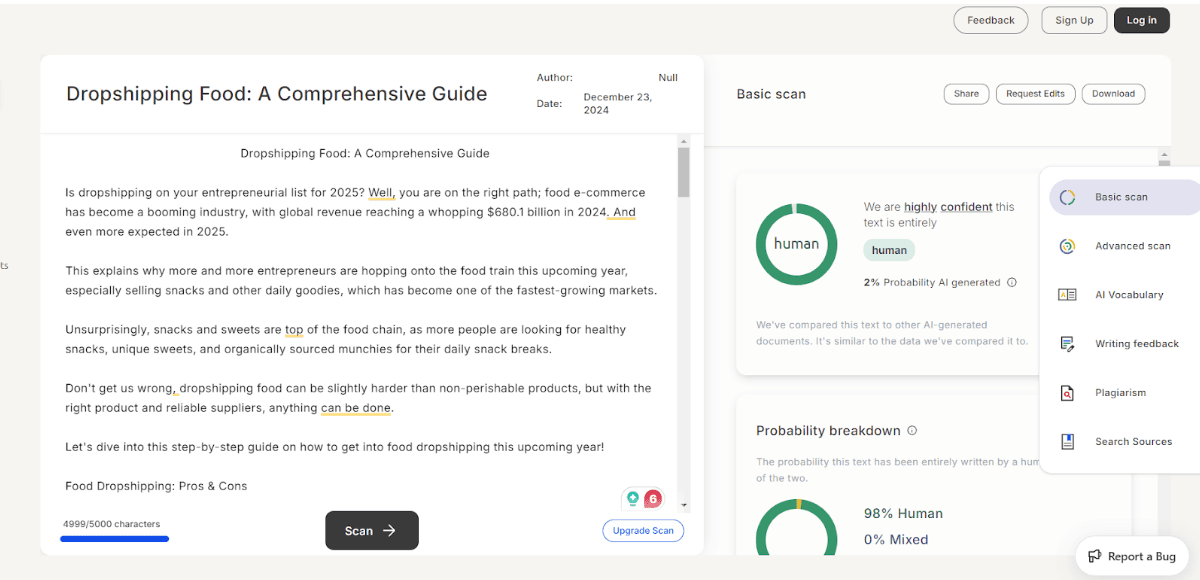Download the scan report
Viewport: 1200px width, 580px height.
click(1113, 94)
